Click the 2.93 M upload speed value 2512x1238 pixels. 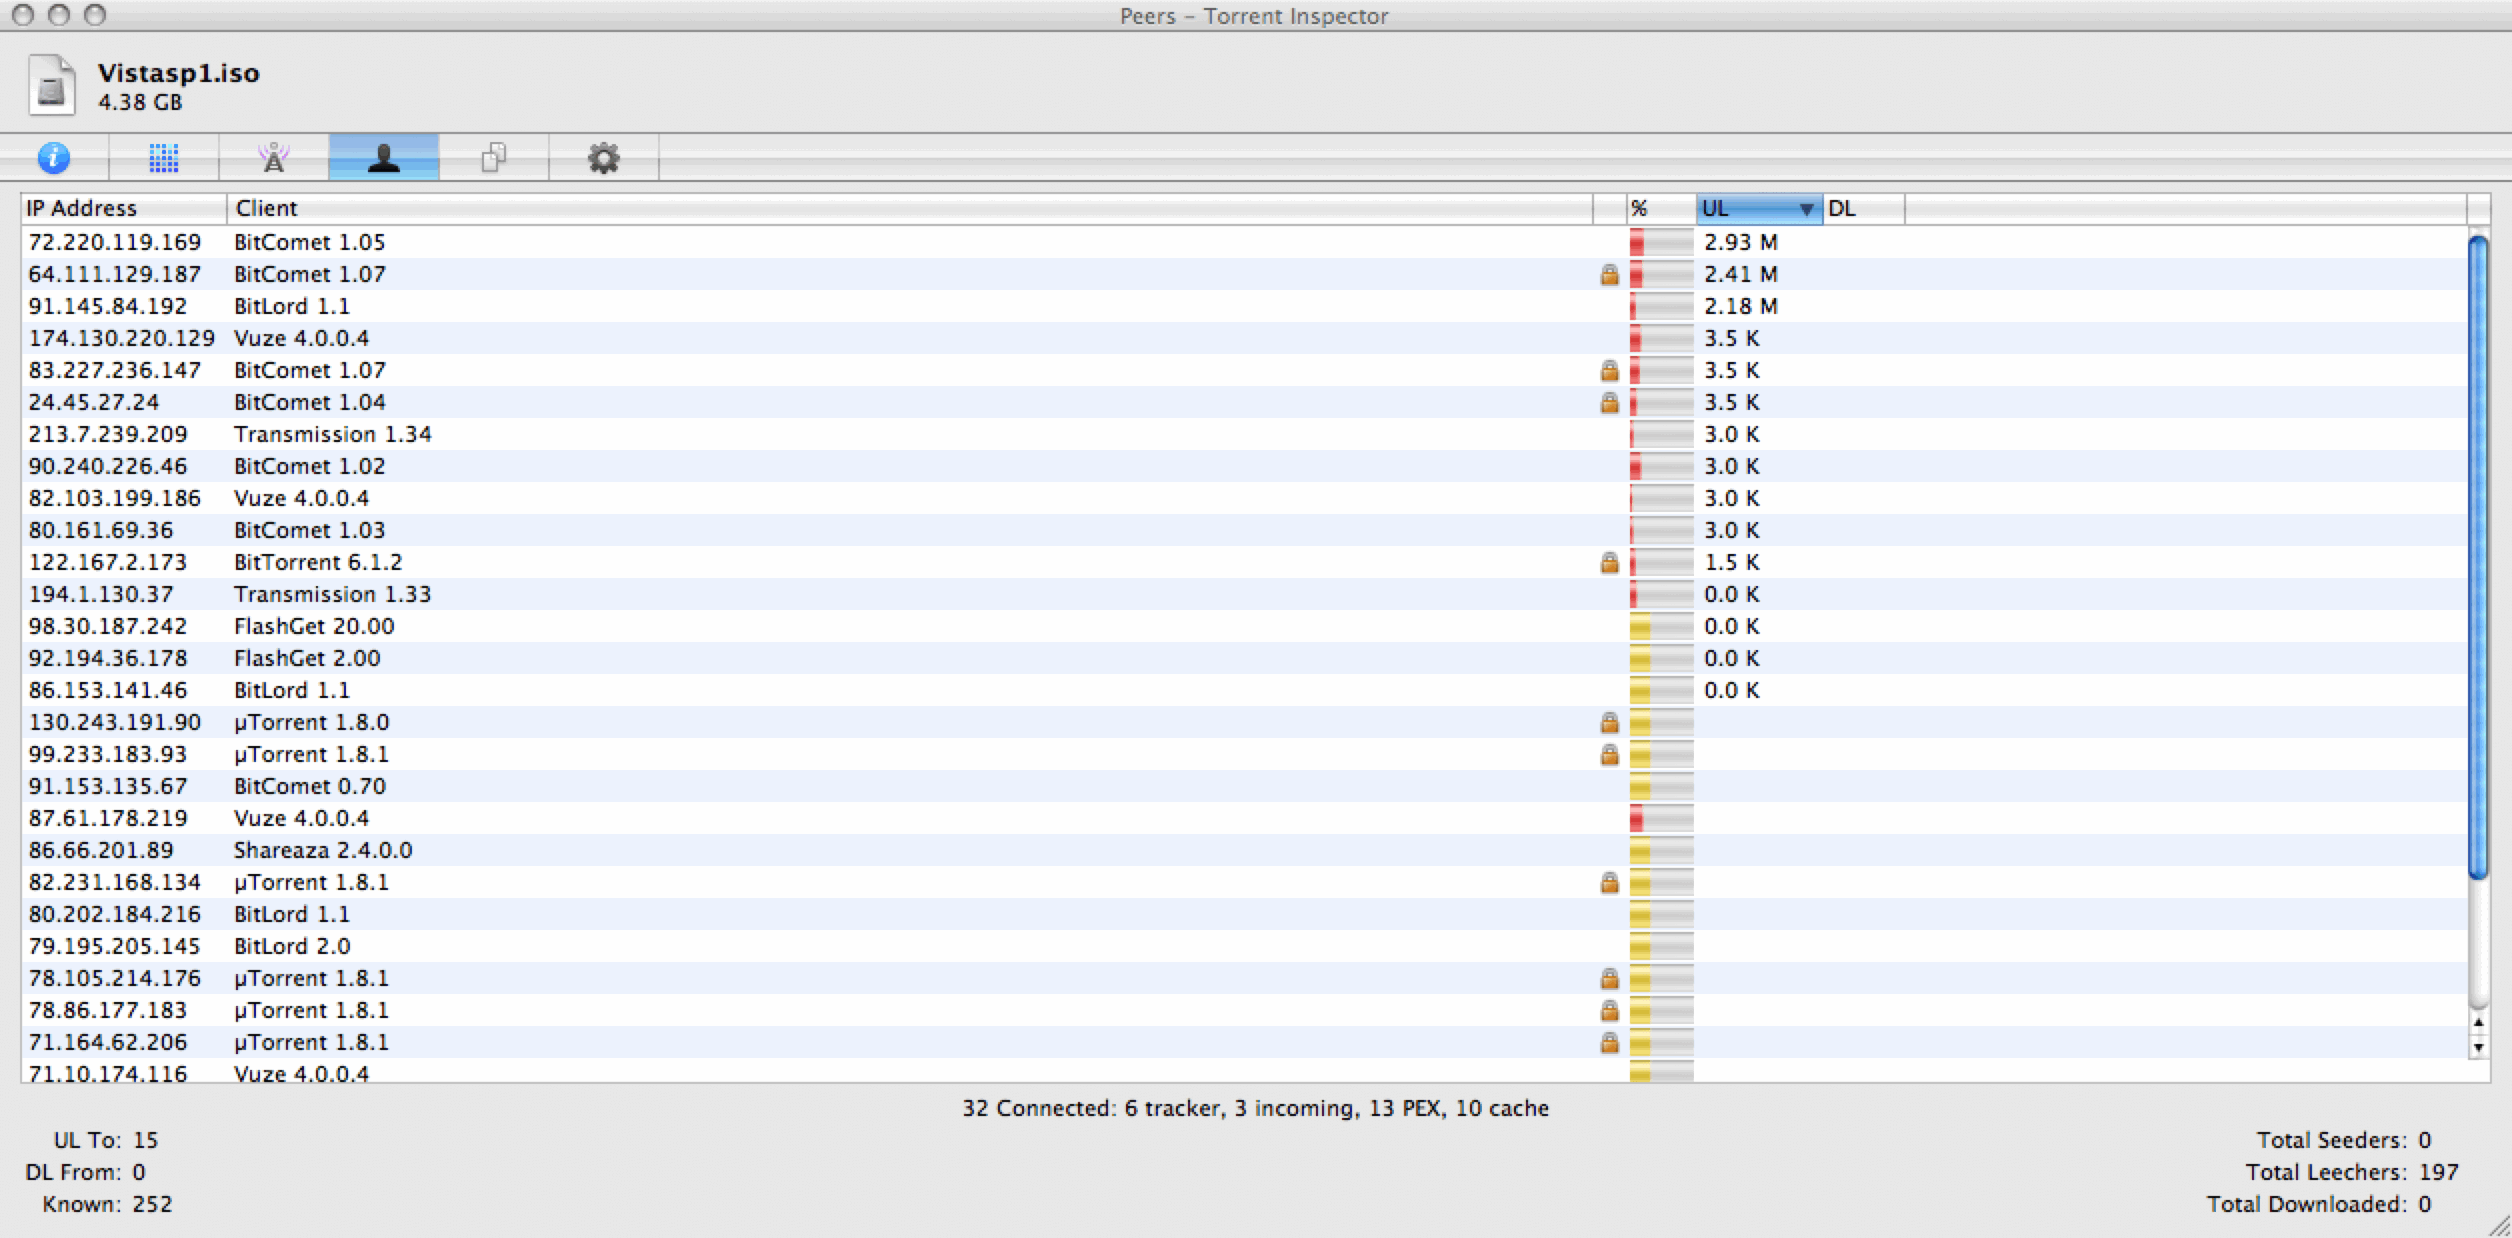tap(1741, 242)
